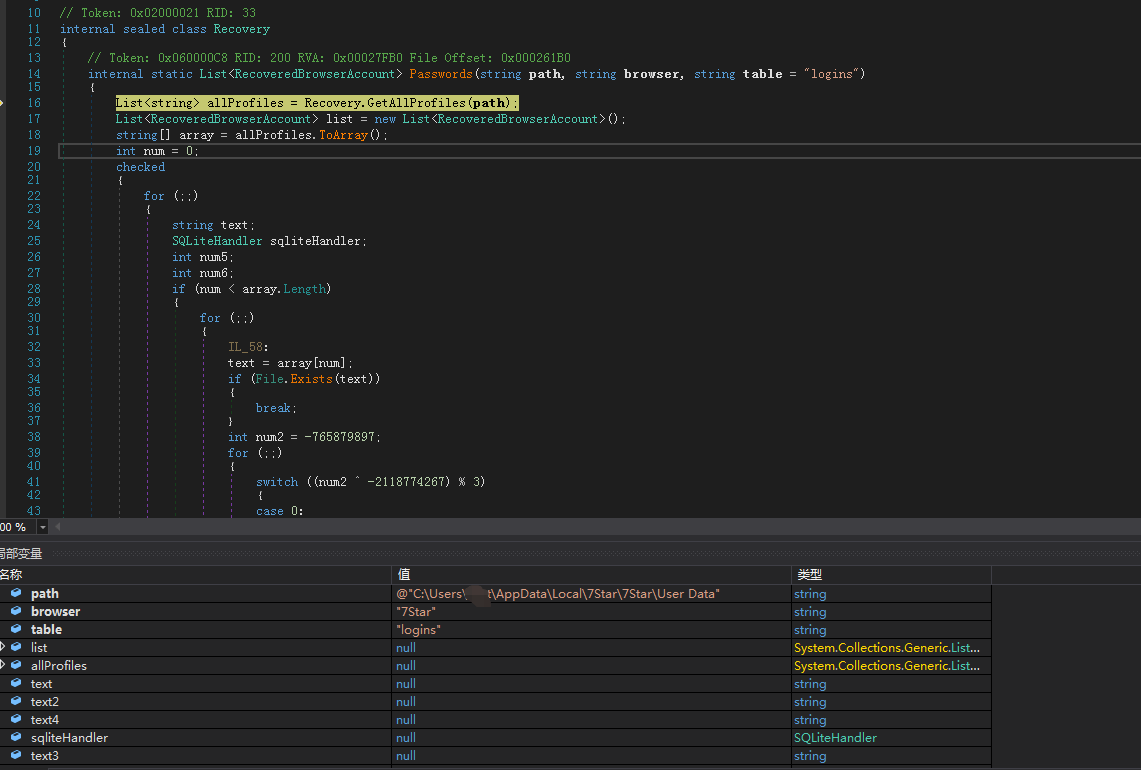Click the variable icon beside text4

coord(16,720)
